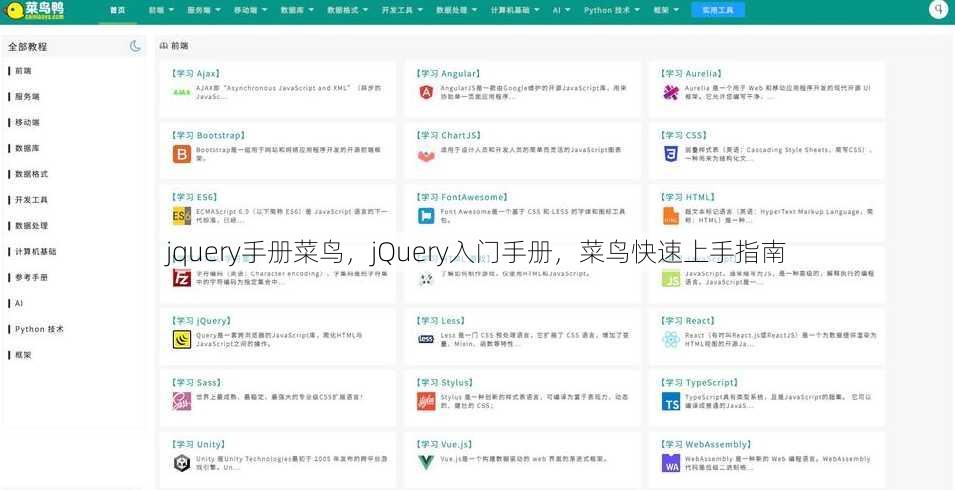Open the 【学习 Sass】 title link

(196, 383)
